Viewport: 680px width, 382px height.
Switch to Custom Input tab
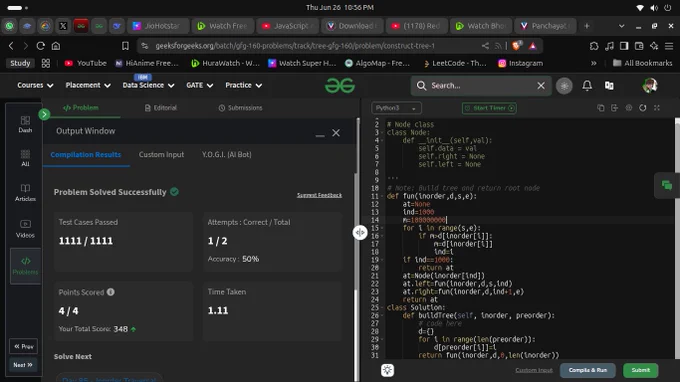tap(161, 154)
